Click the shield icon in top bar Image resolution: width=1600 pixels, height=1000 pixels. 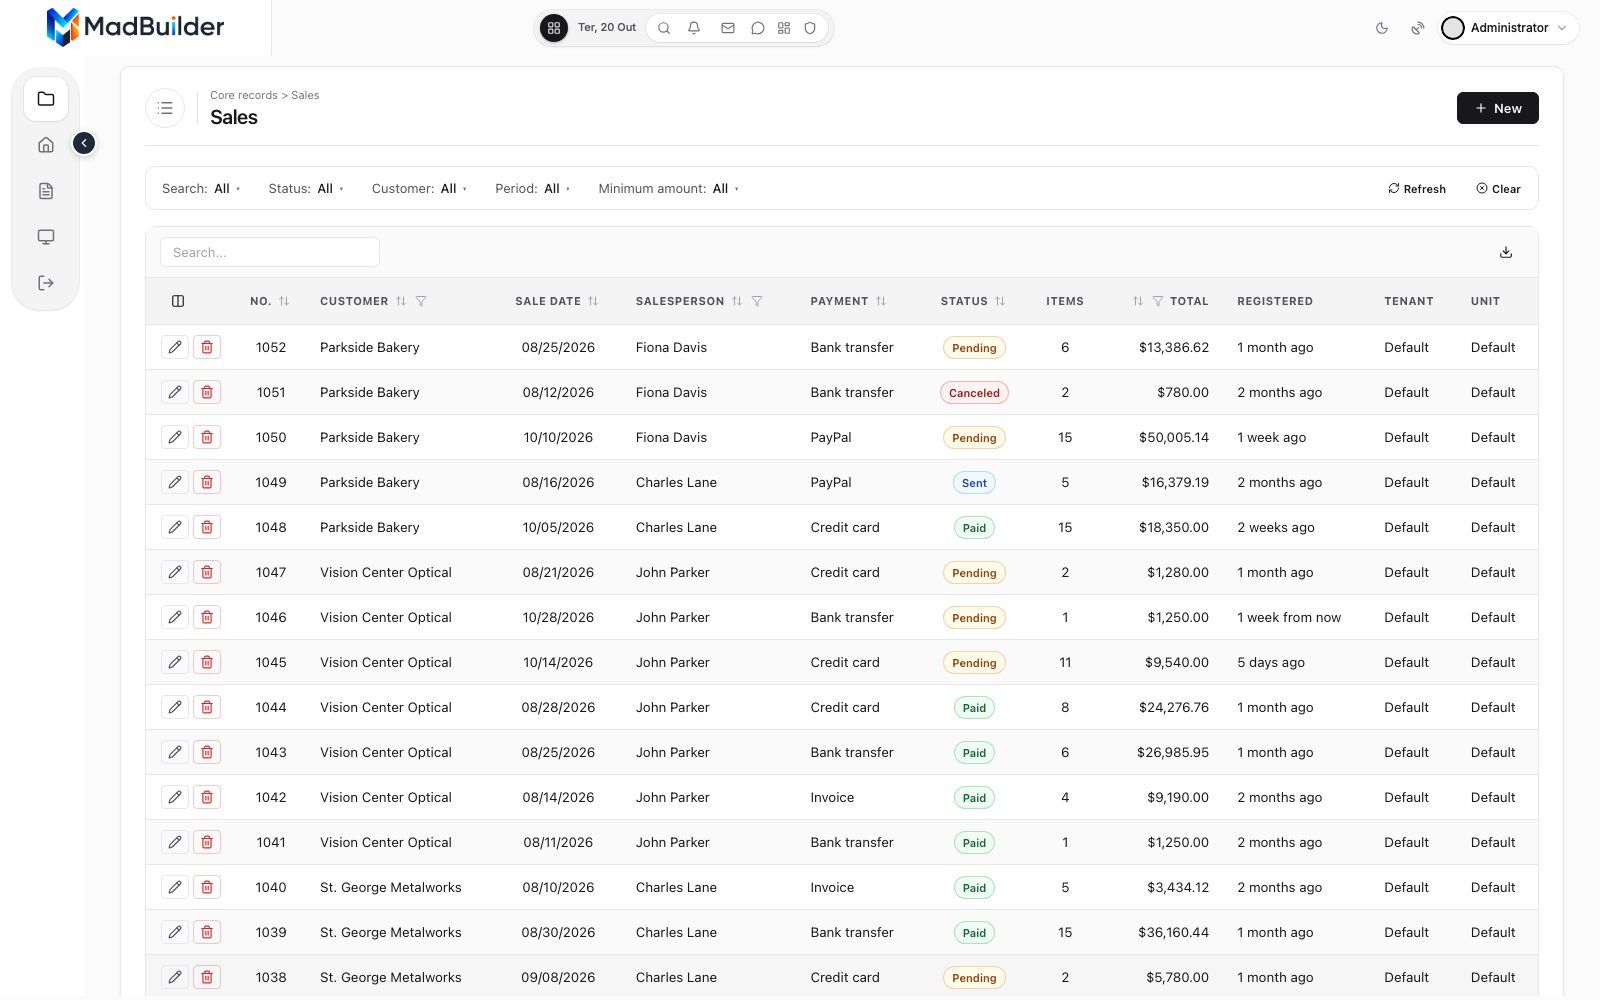point(810,28)
